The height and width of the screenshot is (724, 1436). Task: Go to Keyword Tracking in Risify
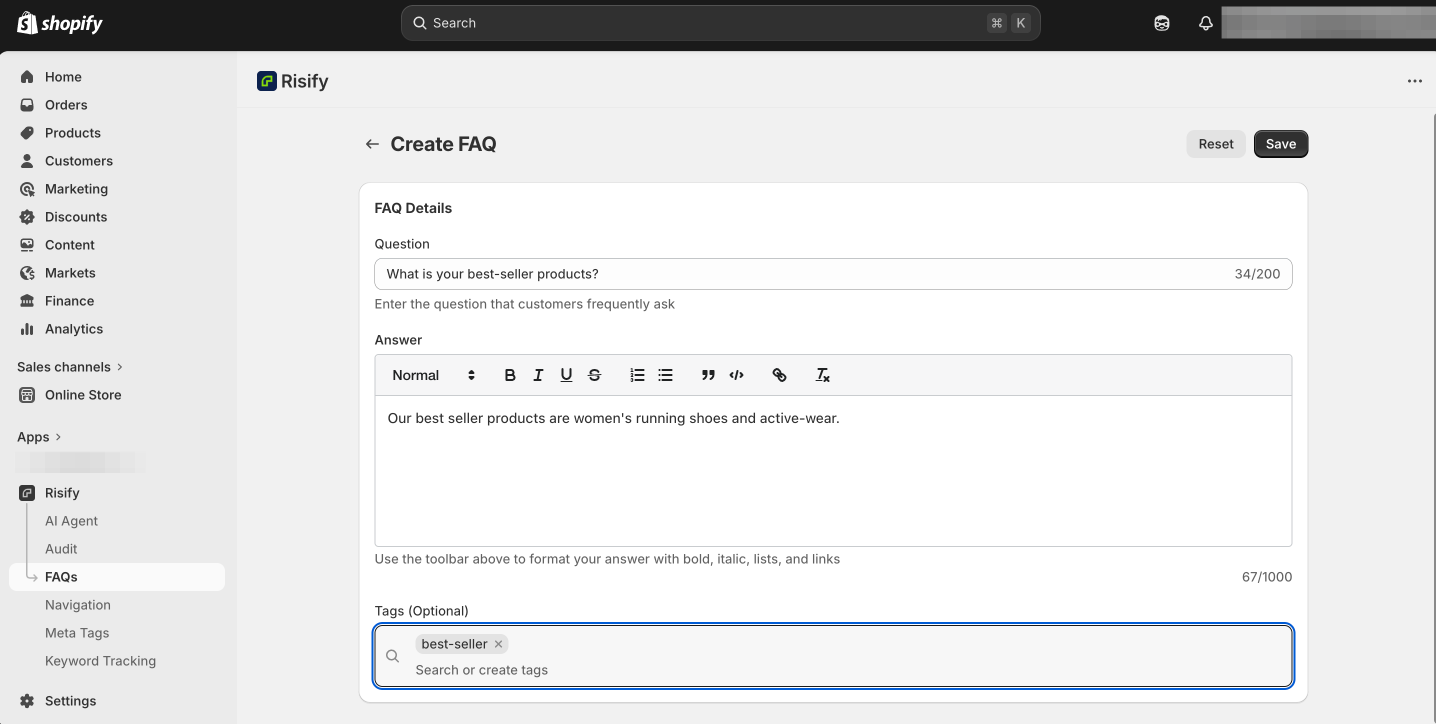(100, 661)
